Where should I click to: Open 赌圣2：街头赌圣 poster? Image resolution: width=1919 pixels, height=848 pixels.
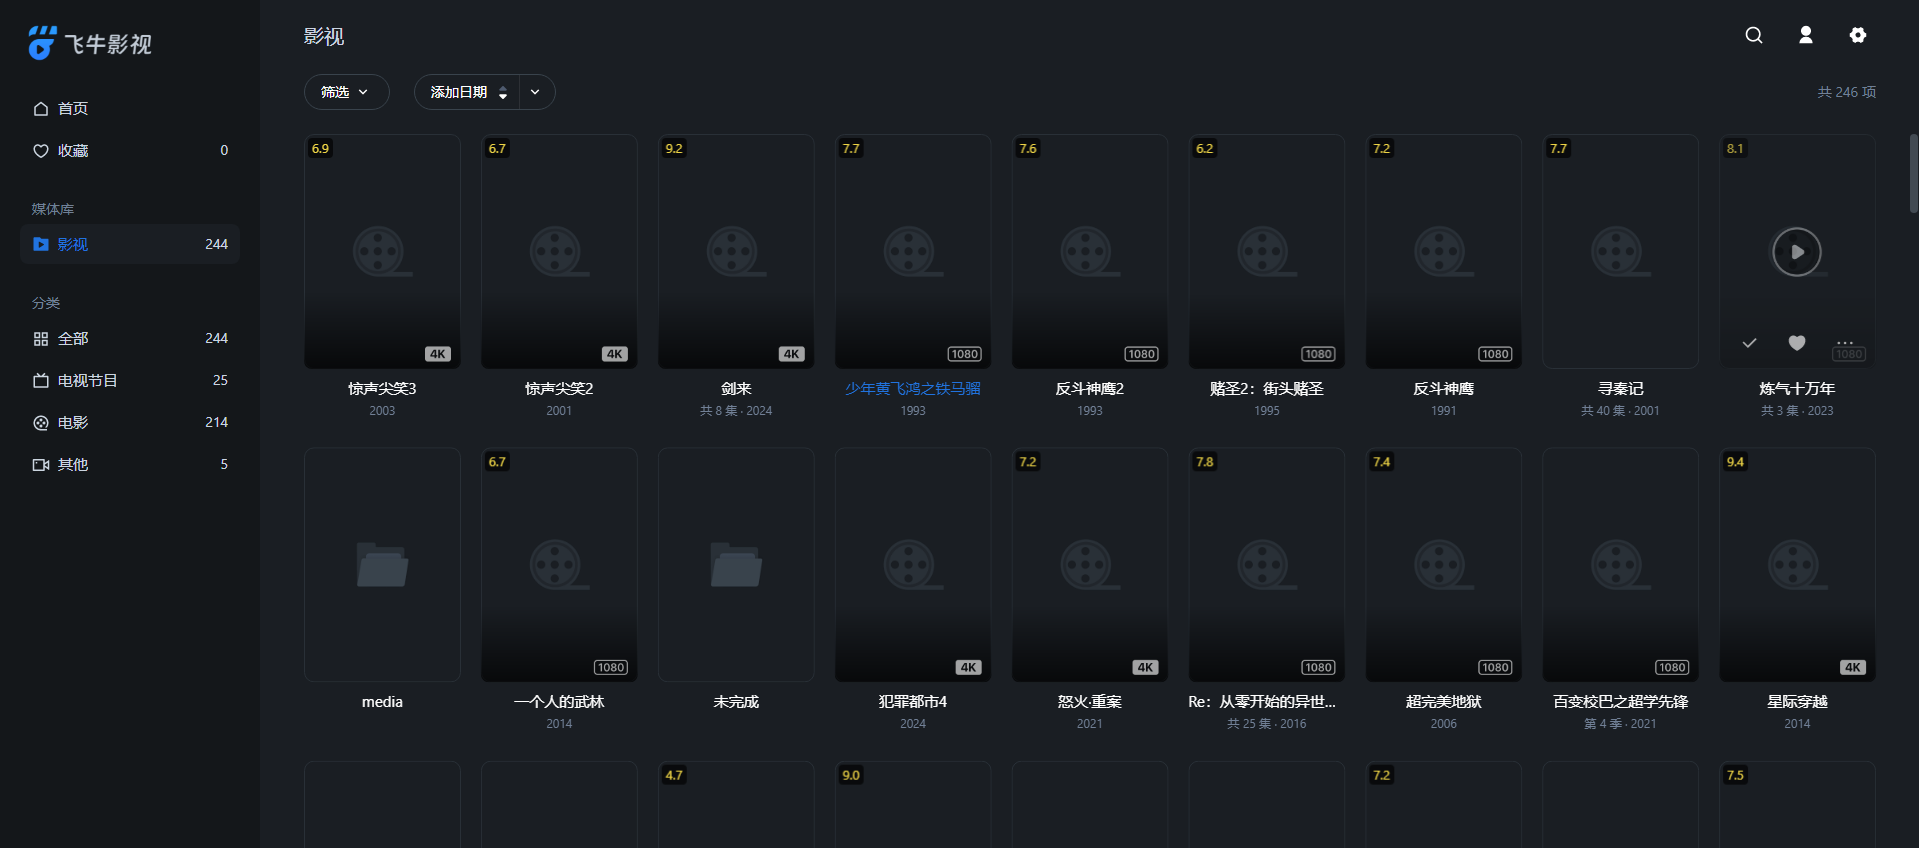pos(1267,252)
